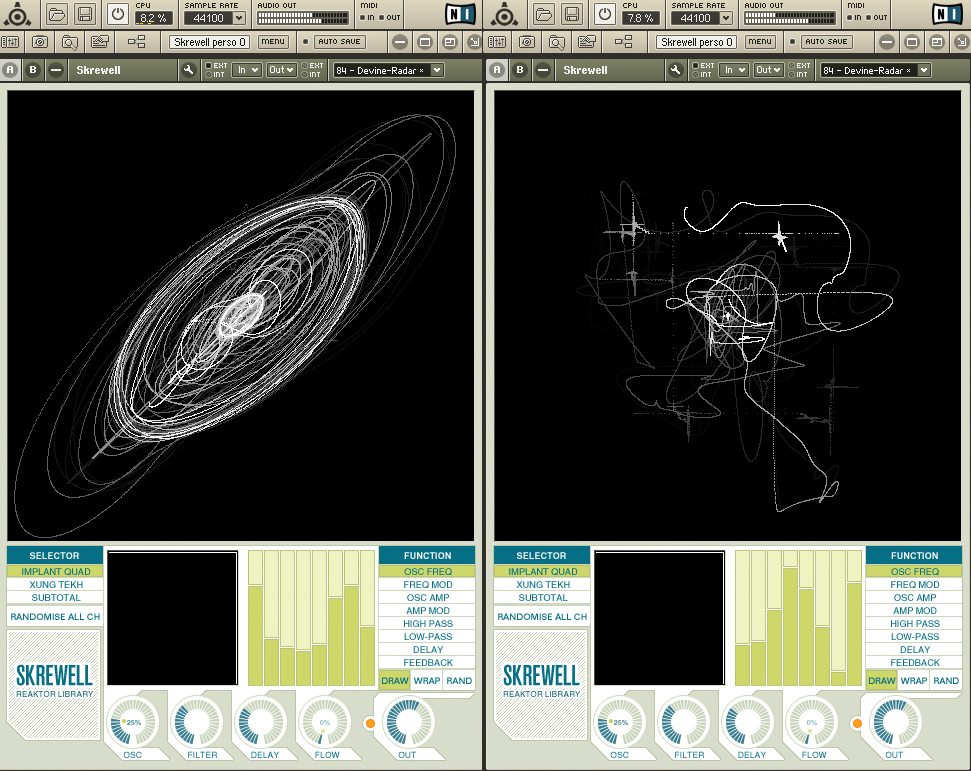The width and height of the screenshot is (971, 771).
Task: Toggle the audio power button in left window
Action: pos(118,14)
